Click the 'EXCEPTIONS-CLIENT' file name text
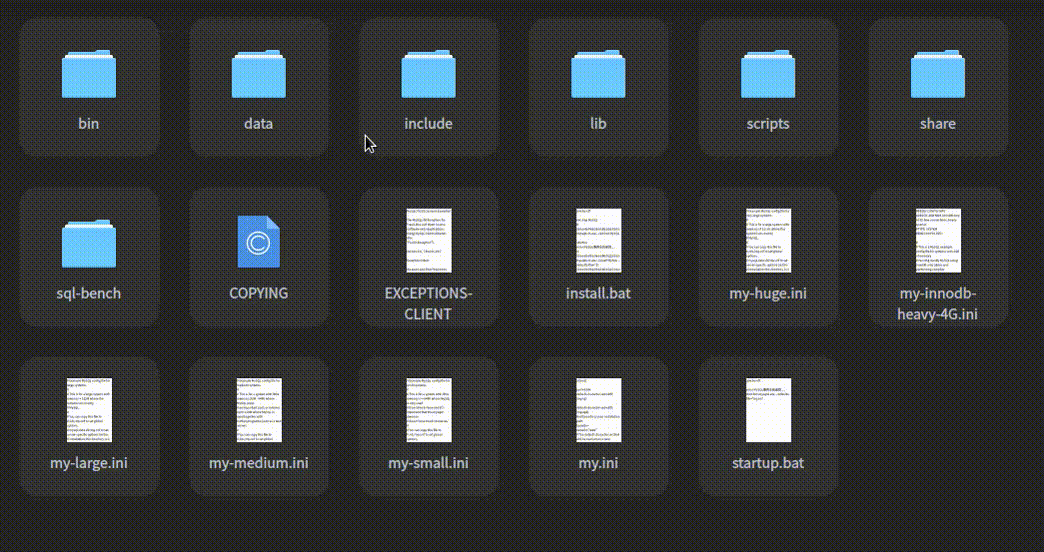Viewport: 1044px width, 552px height. pos(428,303)
